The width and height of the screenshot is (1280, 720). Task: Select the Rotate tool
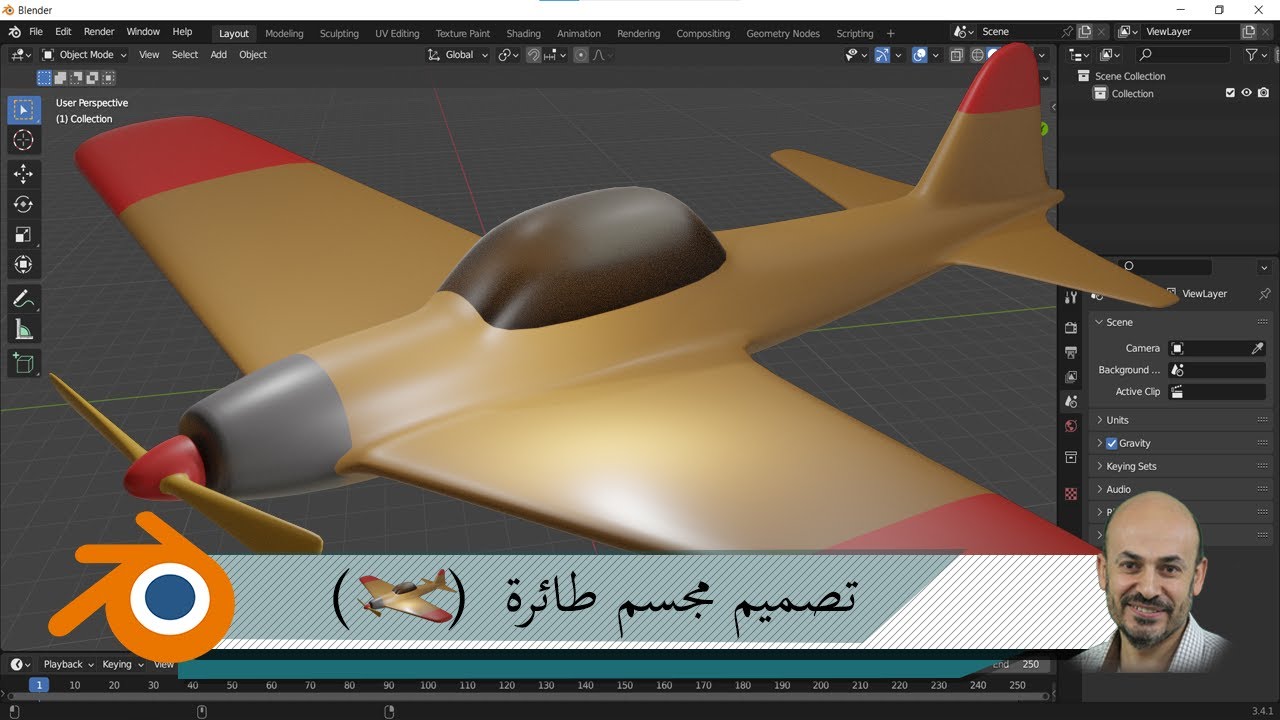pyautogui.click(x=23, y=204)
